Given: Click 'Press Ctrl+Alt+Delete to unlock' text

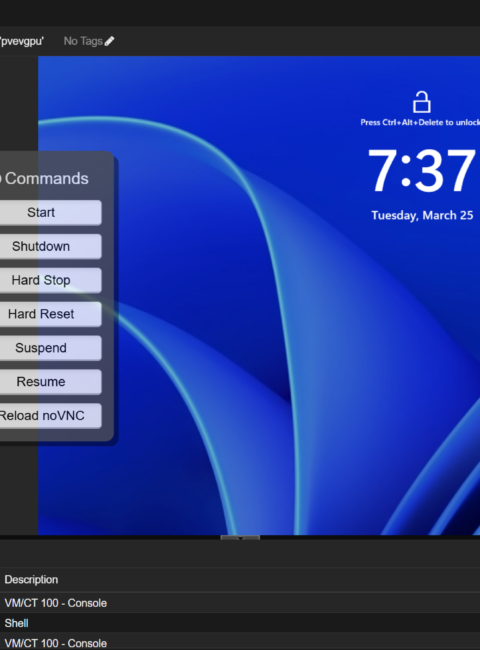Looking at the screenshot, I should point(420,122).
